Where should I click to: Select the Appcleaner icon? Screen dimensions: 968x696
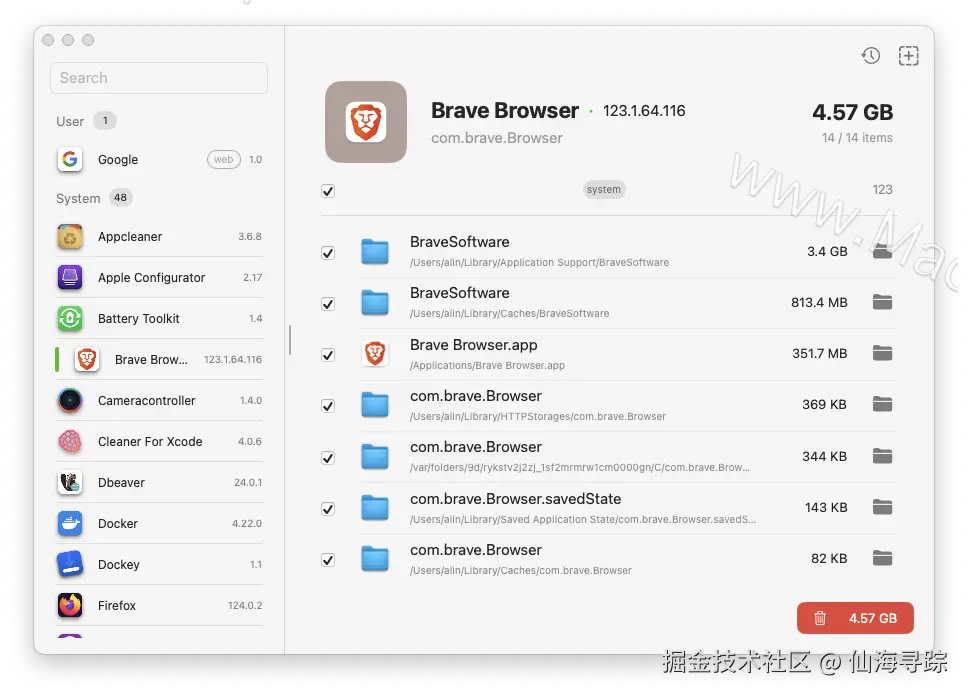(70, 237)
